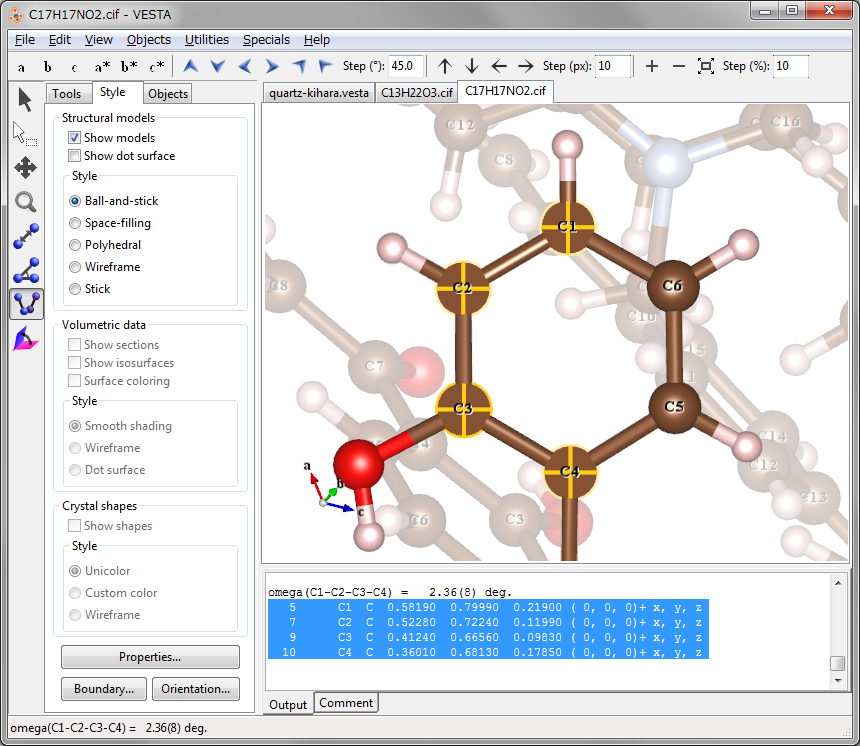This screenshot has height=746, width=860.
Task: Open the Utilities menu
Action: [205, 40]
